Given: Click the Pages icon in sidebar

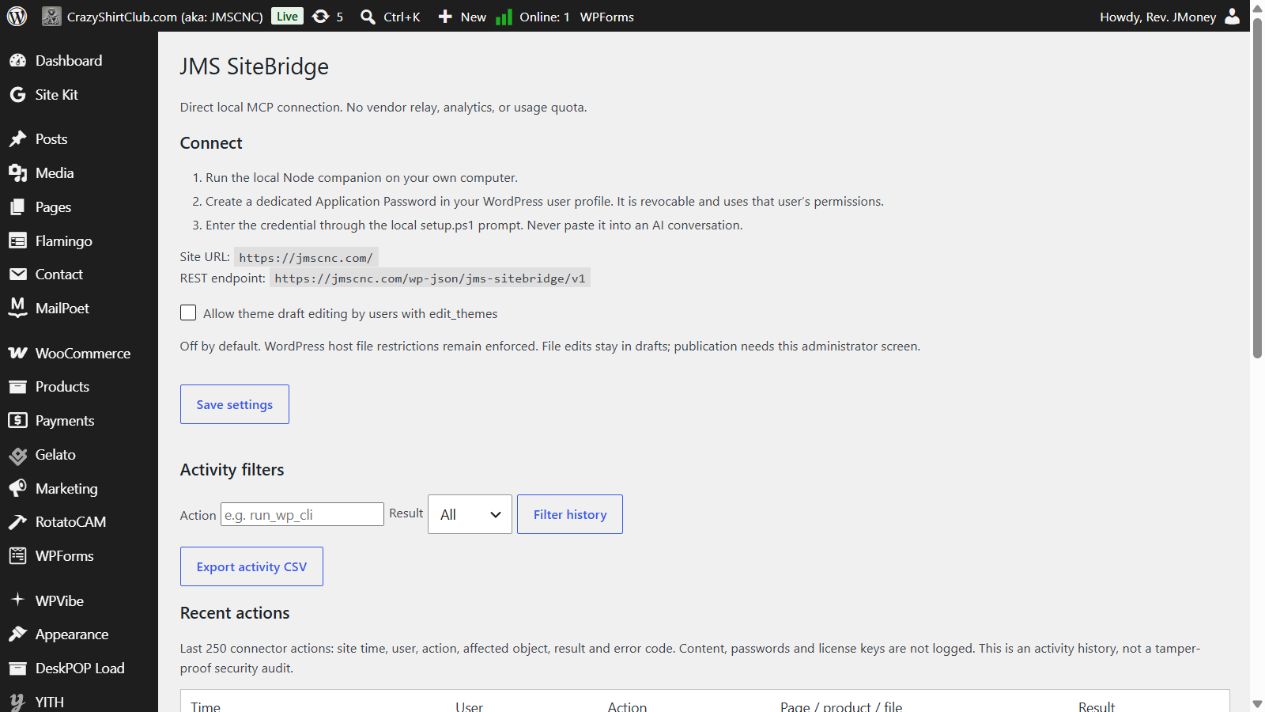Looking at the screenshot, I should (17, 207).
